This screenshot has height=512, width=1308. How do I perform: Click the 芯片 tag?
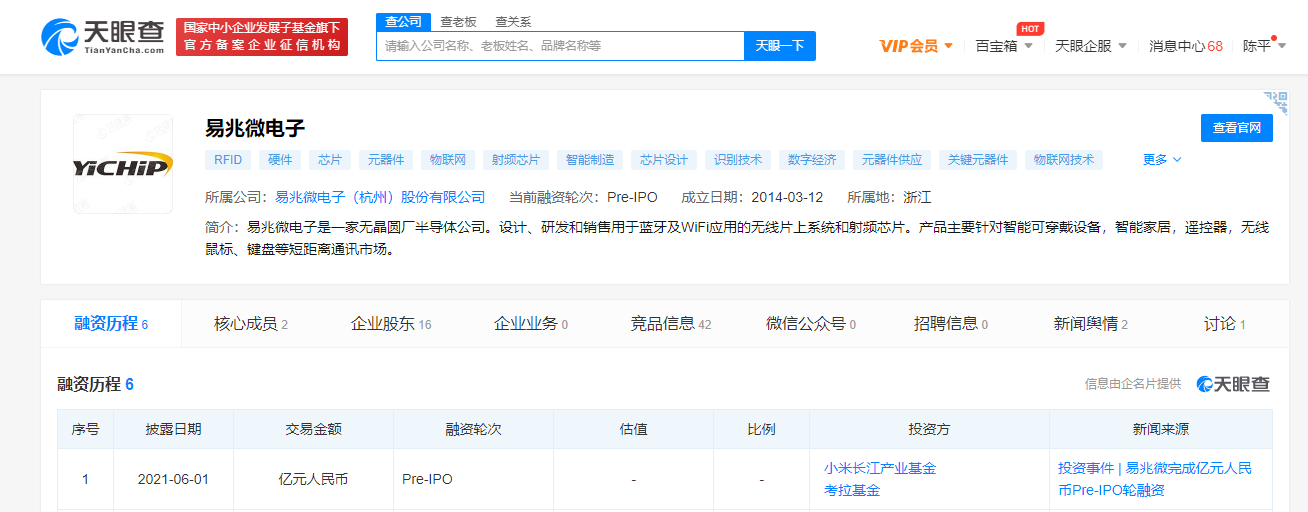tap(330, 160)
